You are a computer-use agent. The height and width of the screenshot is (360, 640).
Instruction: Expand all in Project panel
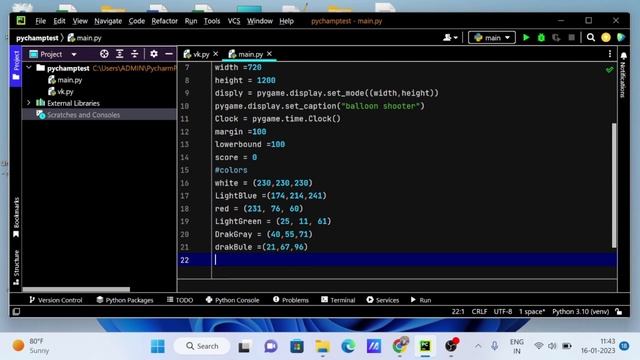coord(119,54)
